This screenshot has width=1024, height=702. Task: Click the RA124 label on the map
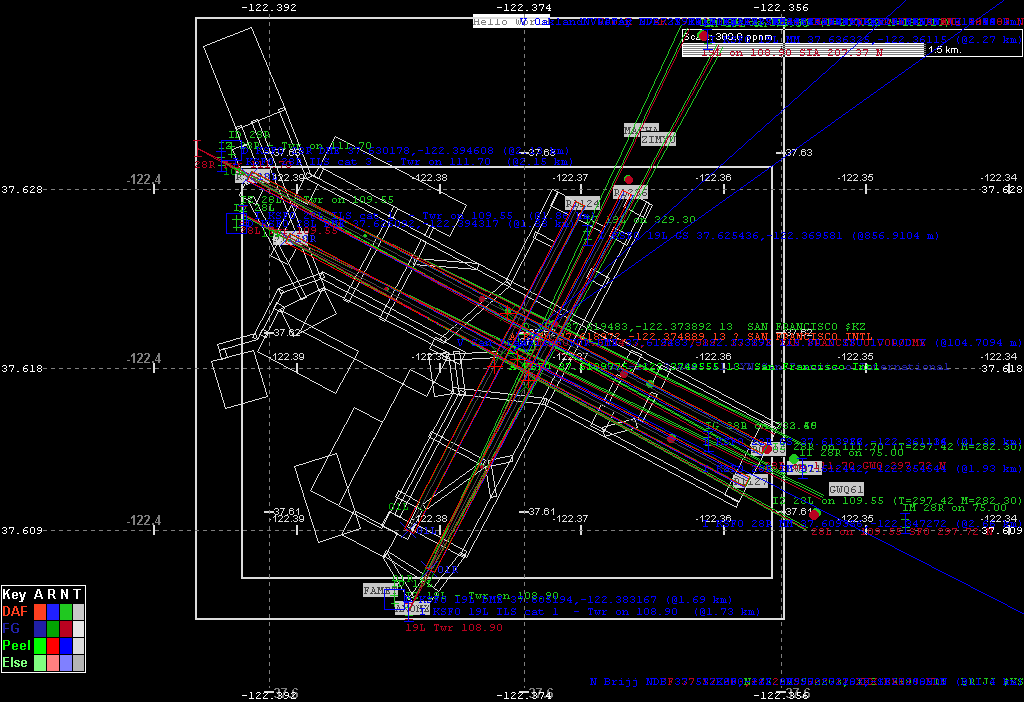582,203
